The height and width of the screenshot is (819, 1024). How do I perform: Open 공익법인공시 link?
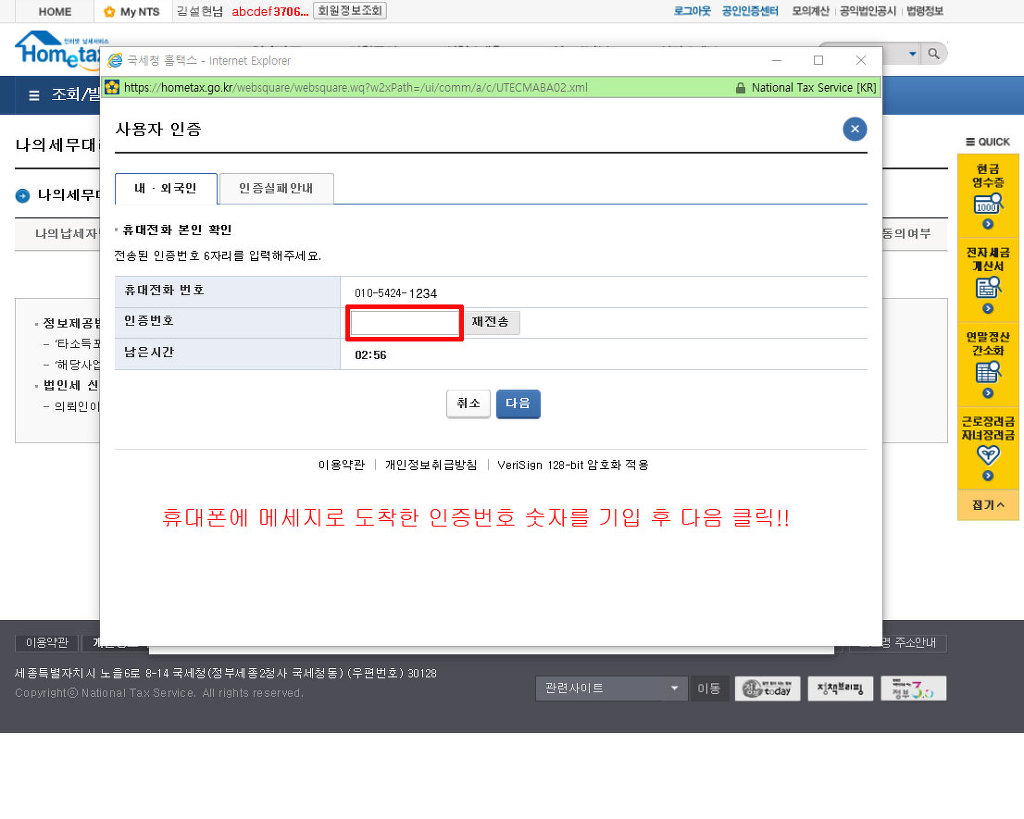click(868, 11)
